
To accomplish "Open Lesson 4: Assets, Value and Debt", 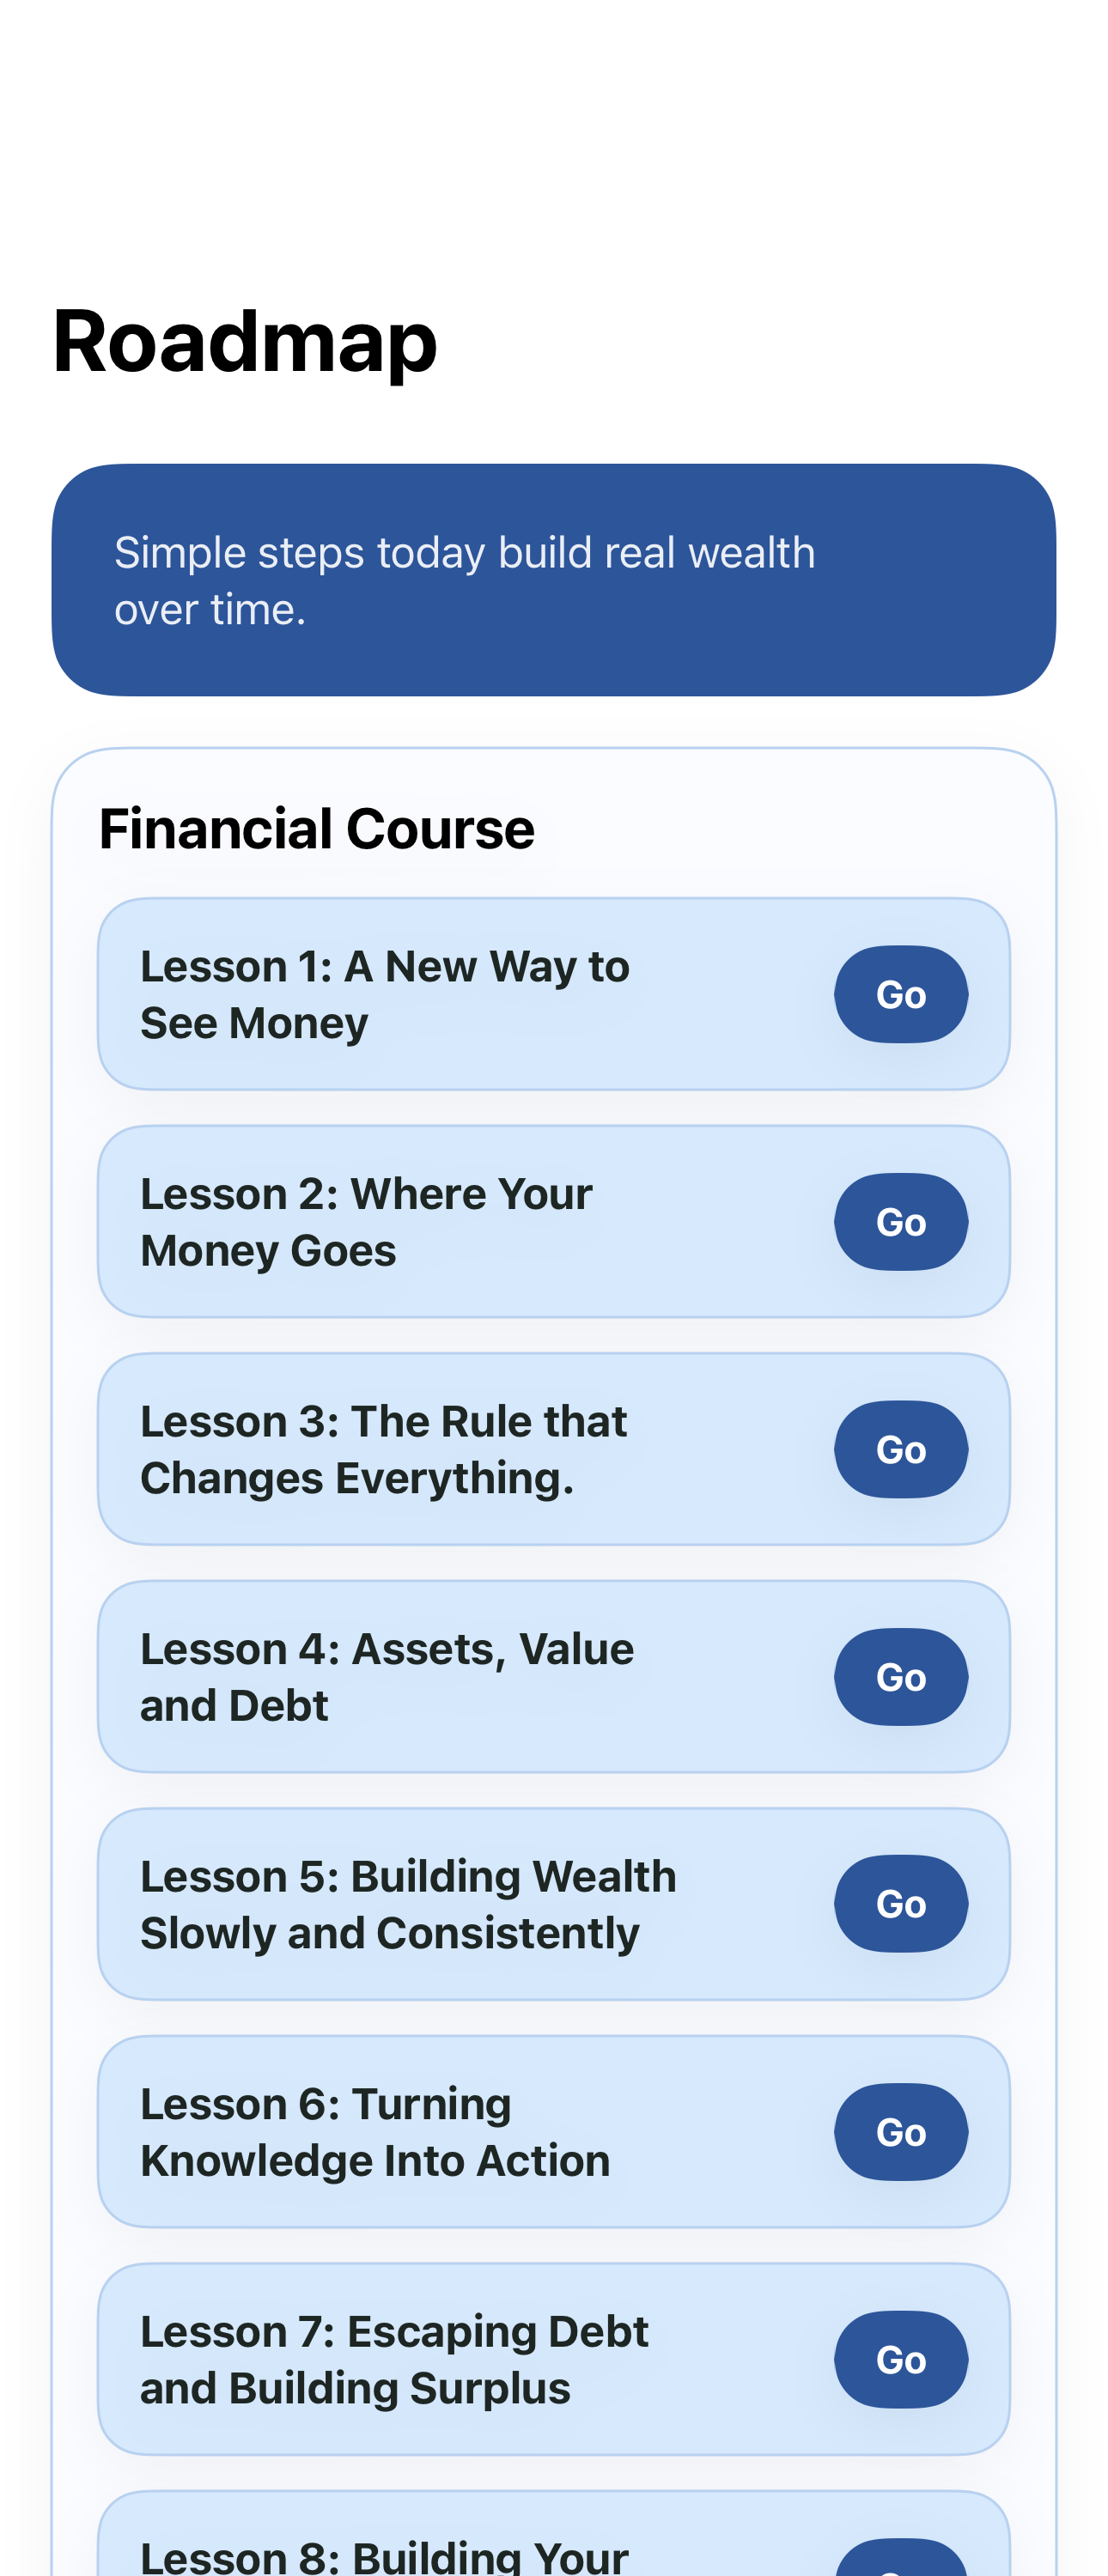I will [554, 1677].
